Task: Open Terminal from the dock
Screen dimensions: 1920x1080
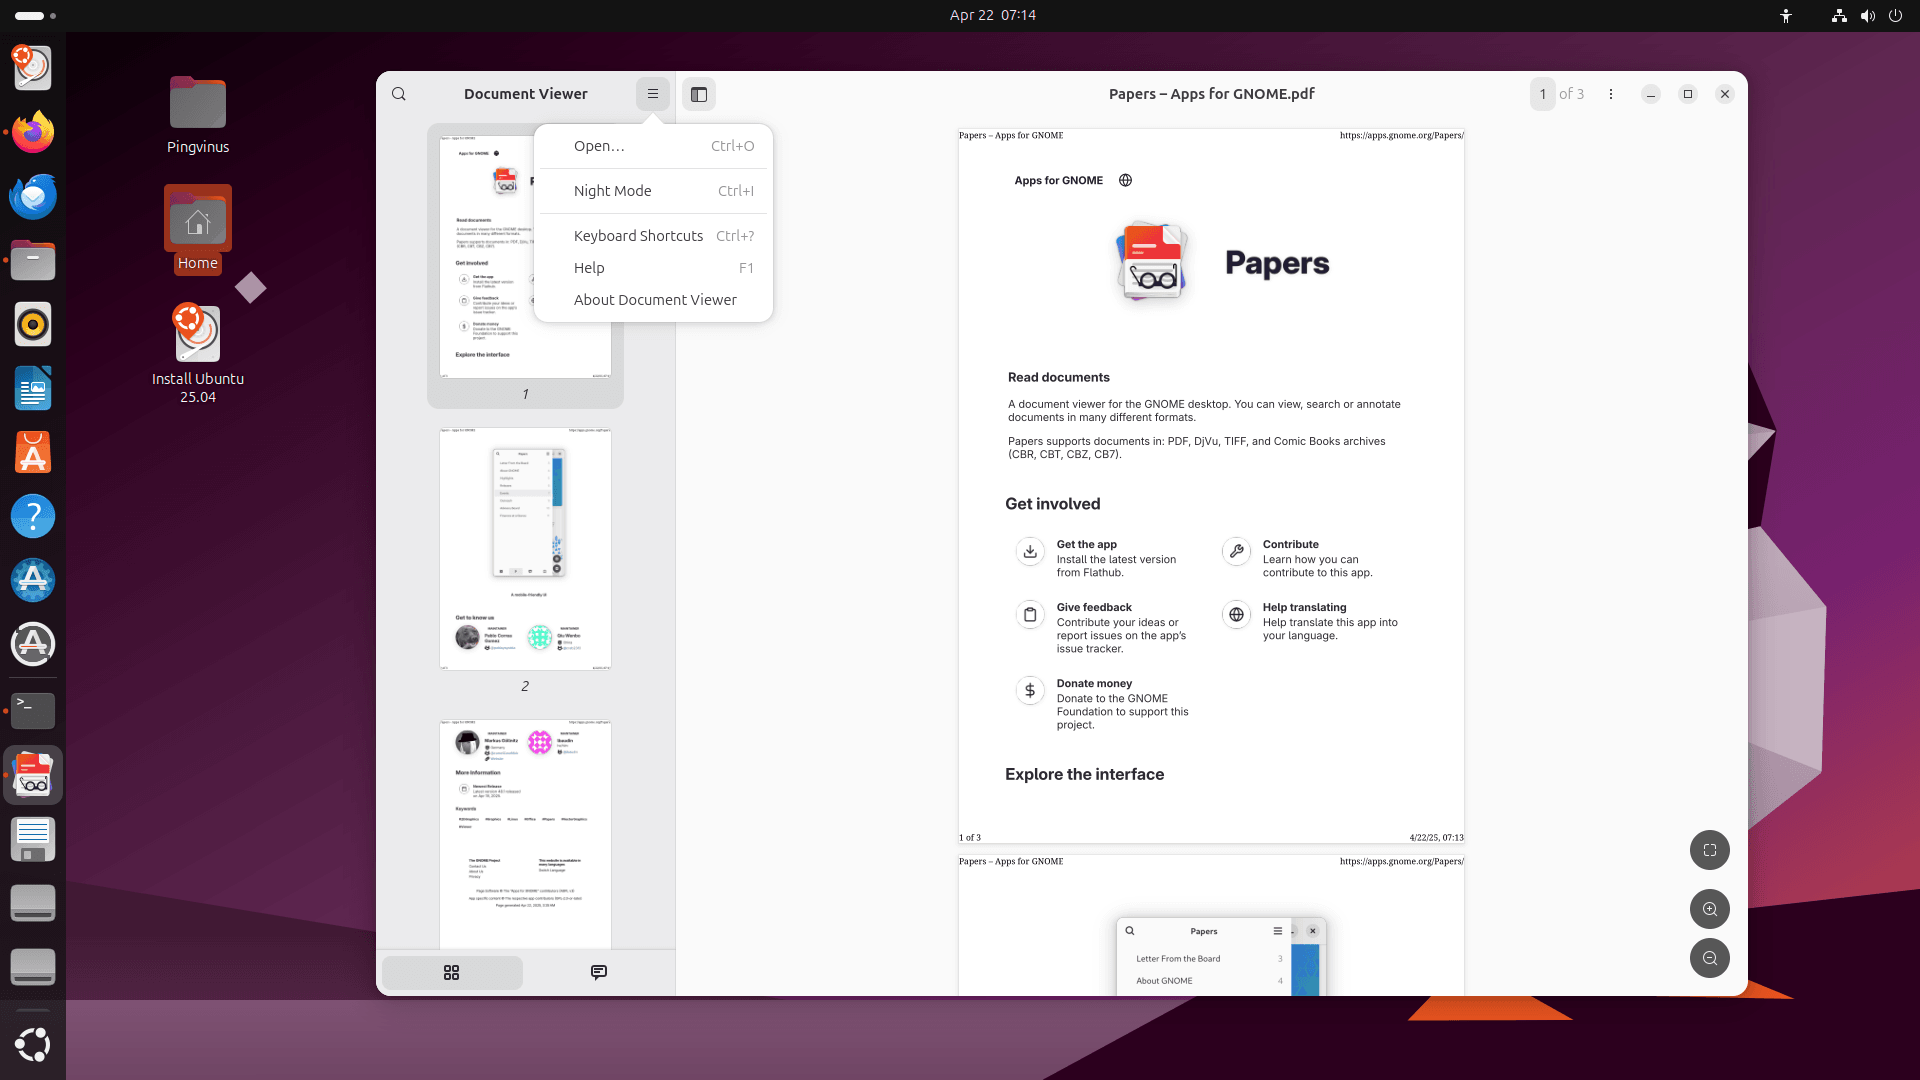Action: click(33, 710)
